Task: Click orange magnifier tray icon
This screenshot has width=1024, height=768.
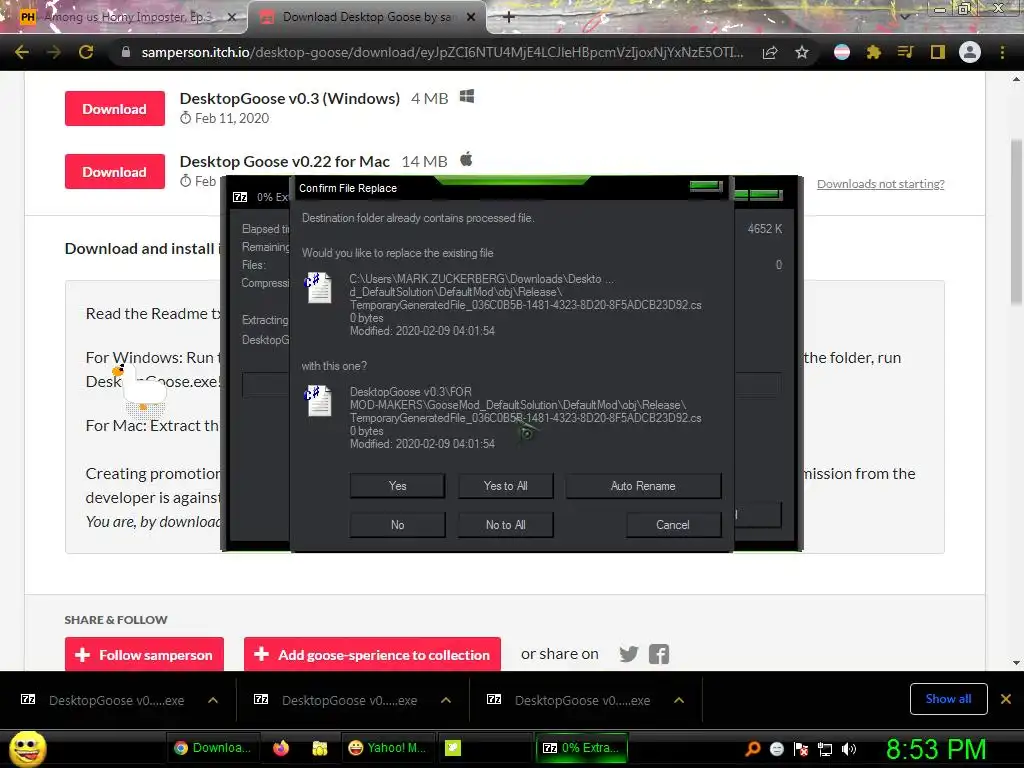Action: coord(752,749)
